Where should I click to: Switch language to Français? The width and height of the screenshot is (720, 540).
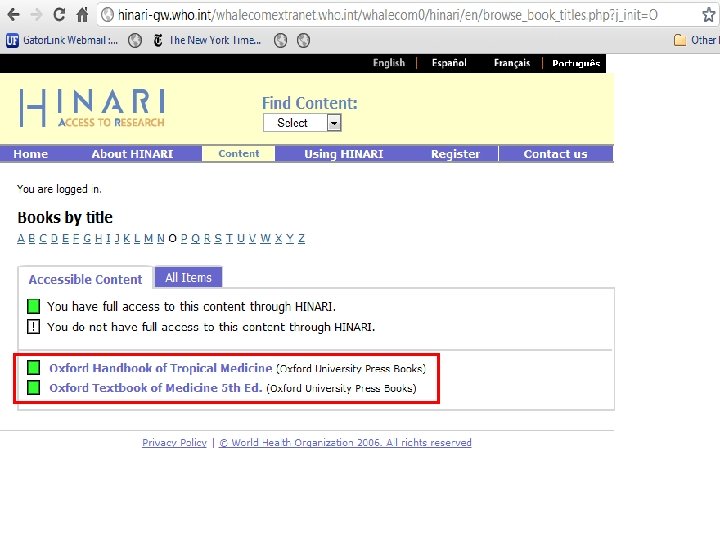pyautogui.click(x=512, y=63)
